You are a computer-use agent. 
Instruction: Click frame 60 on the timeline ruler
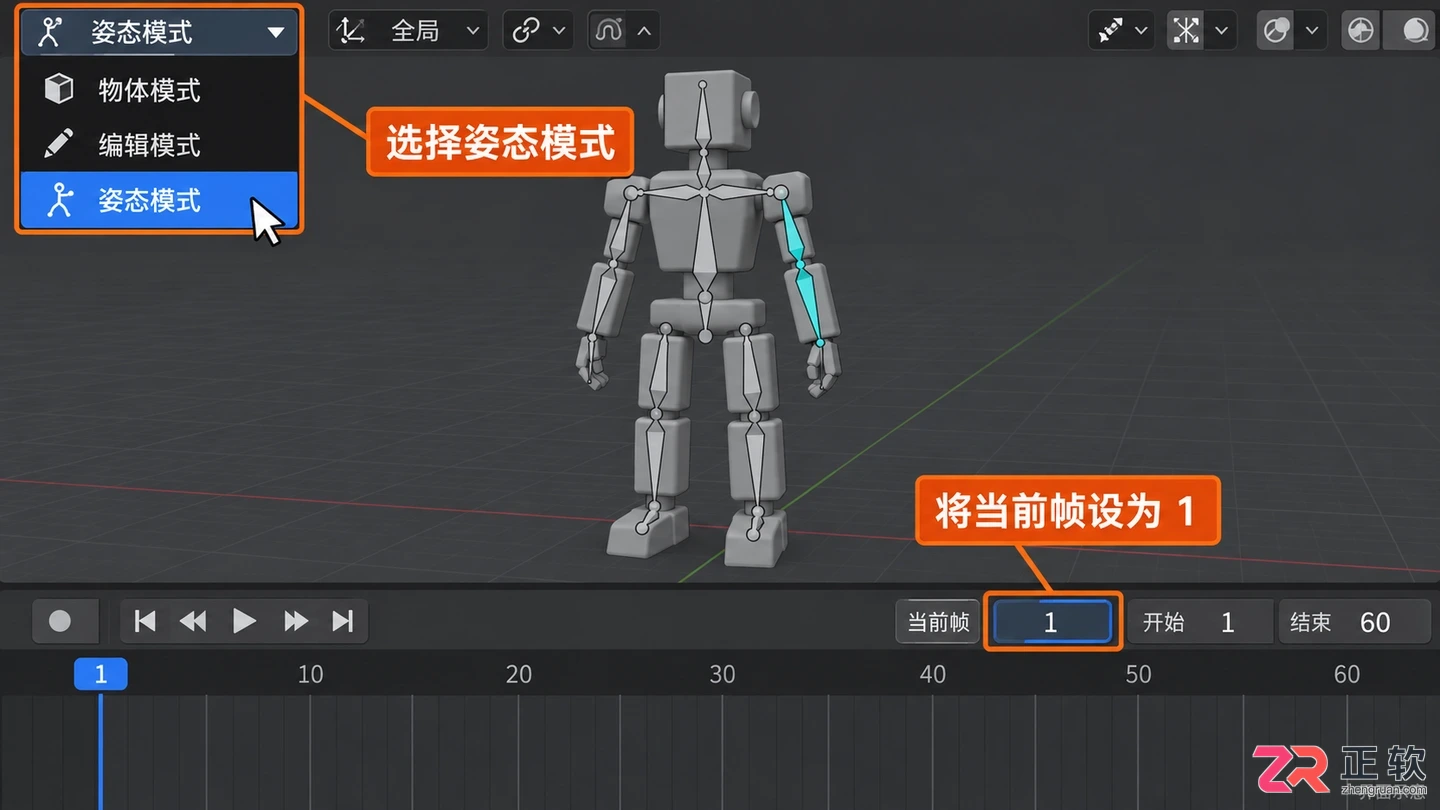pyautogui.click(x=1346, y=674)
